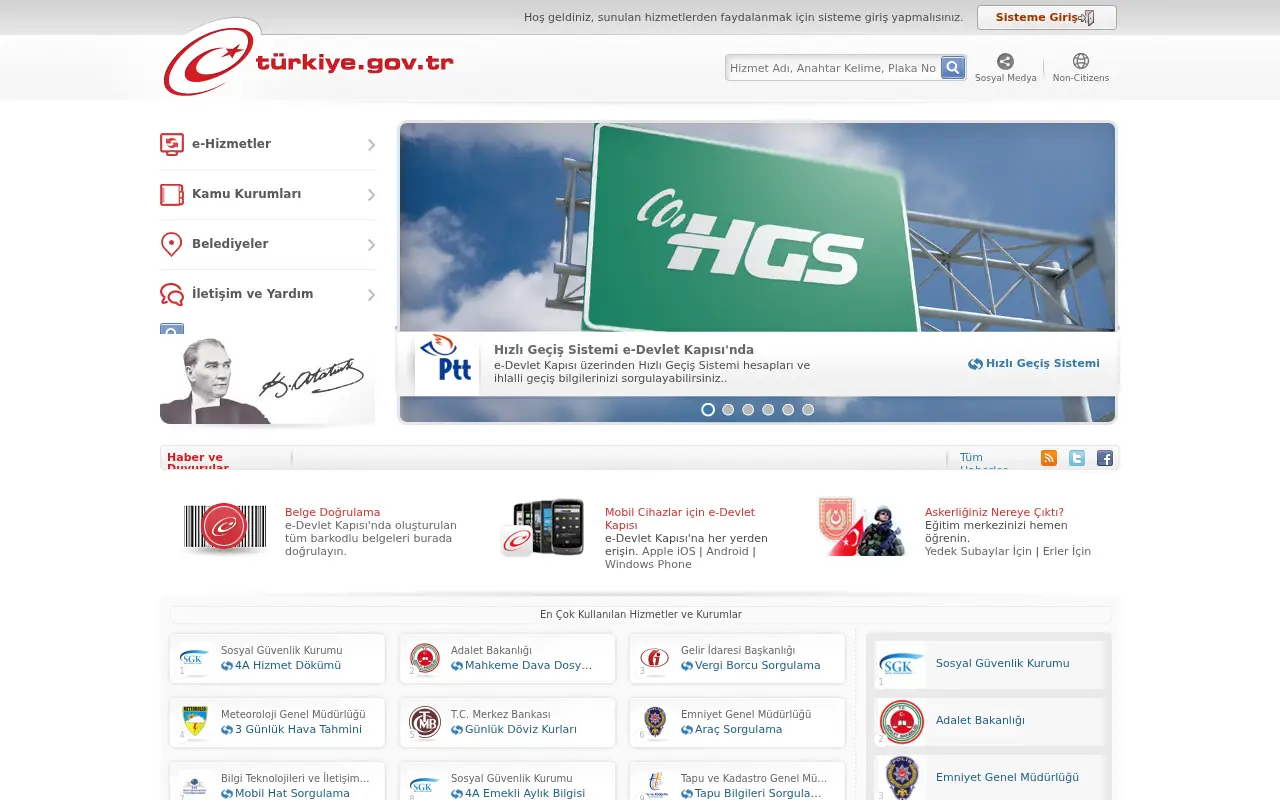Click the Kamu Kurumları sidebar icon
This screenshot has width=1280, height=800.
[172, 194]
